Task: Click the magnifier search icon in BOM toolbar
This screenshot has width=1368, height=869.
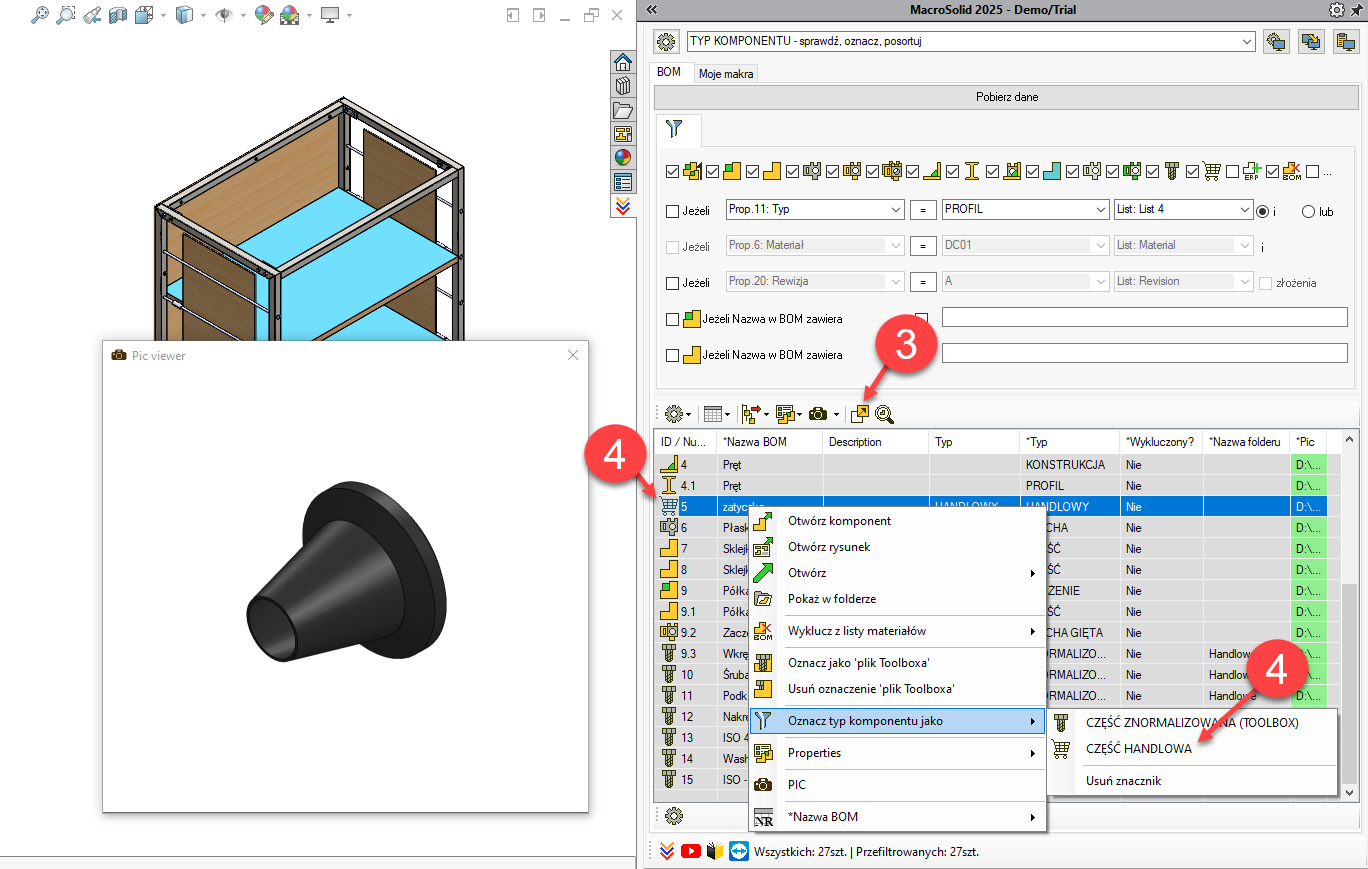Action: [884, 414]
